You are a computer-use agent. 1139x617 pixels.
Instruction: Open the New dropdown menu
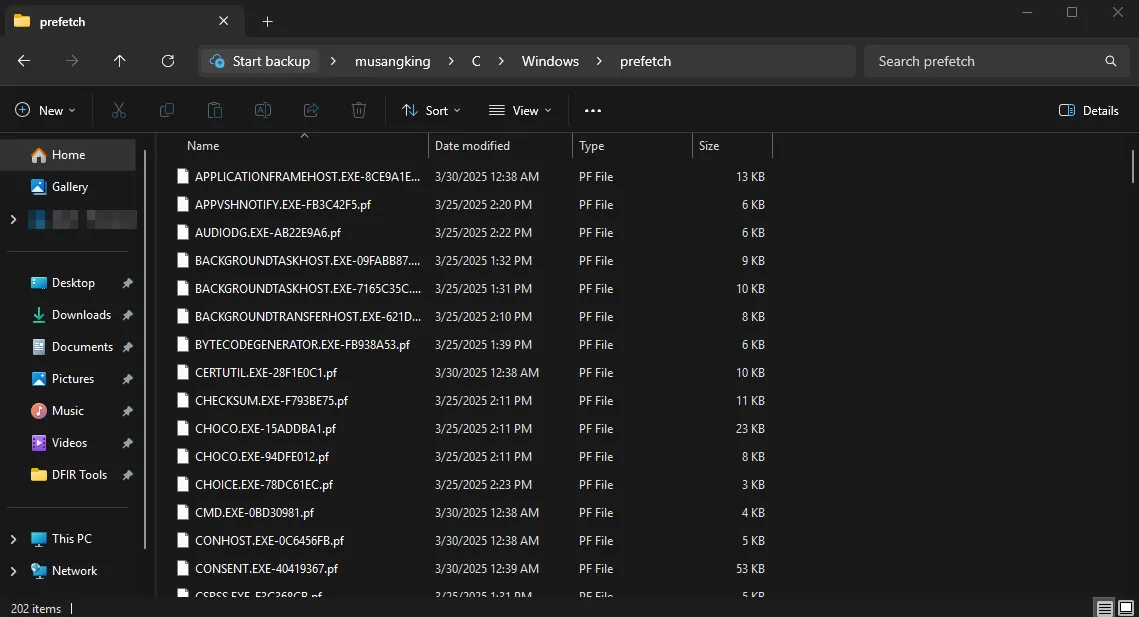45,110
